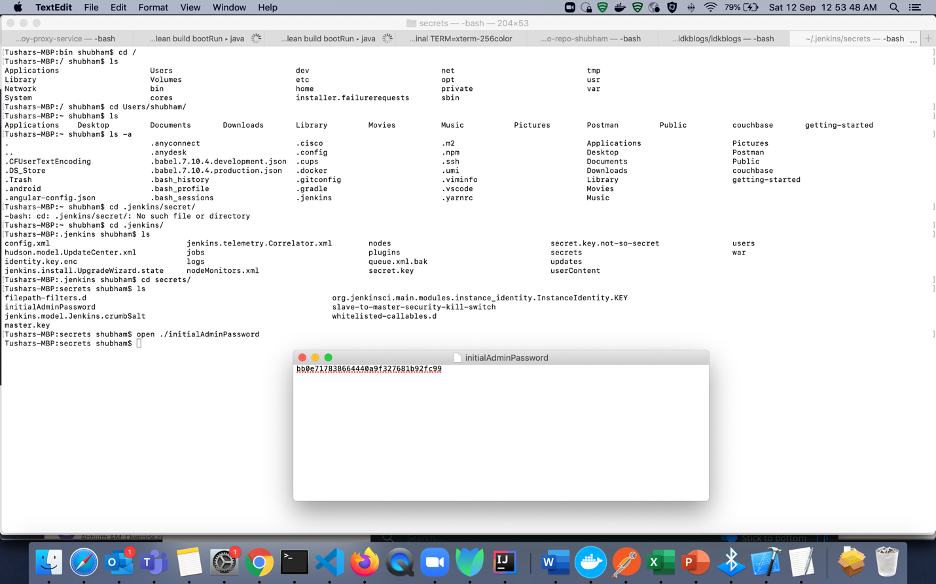Click the initialAdminPassword TextEdit window title
The width and height of the screenshot is (936, 584).
click(506, 358)
